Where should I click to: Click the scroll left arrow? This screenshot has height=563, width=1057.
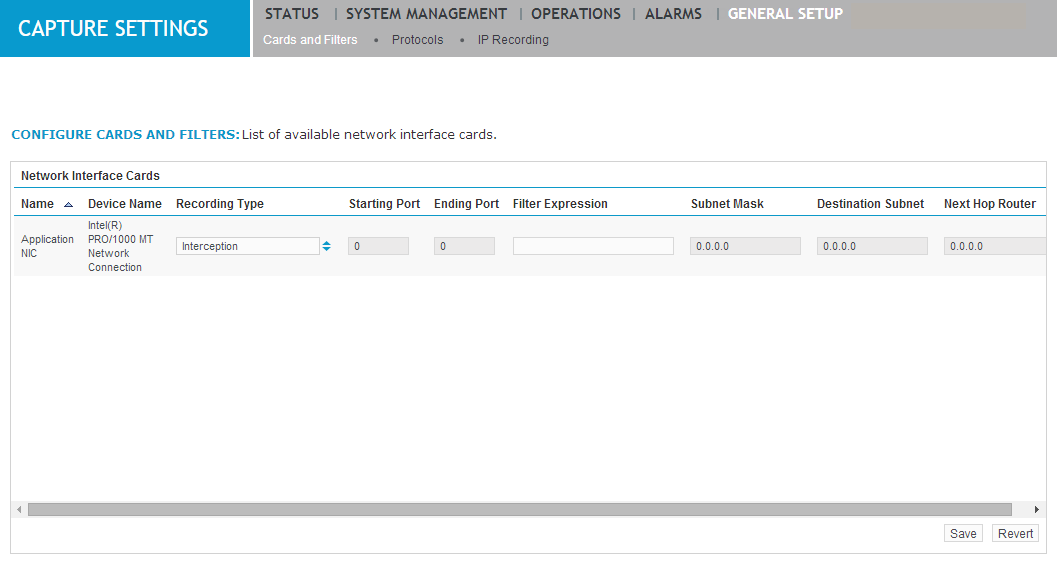(20, 509)
